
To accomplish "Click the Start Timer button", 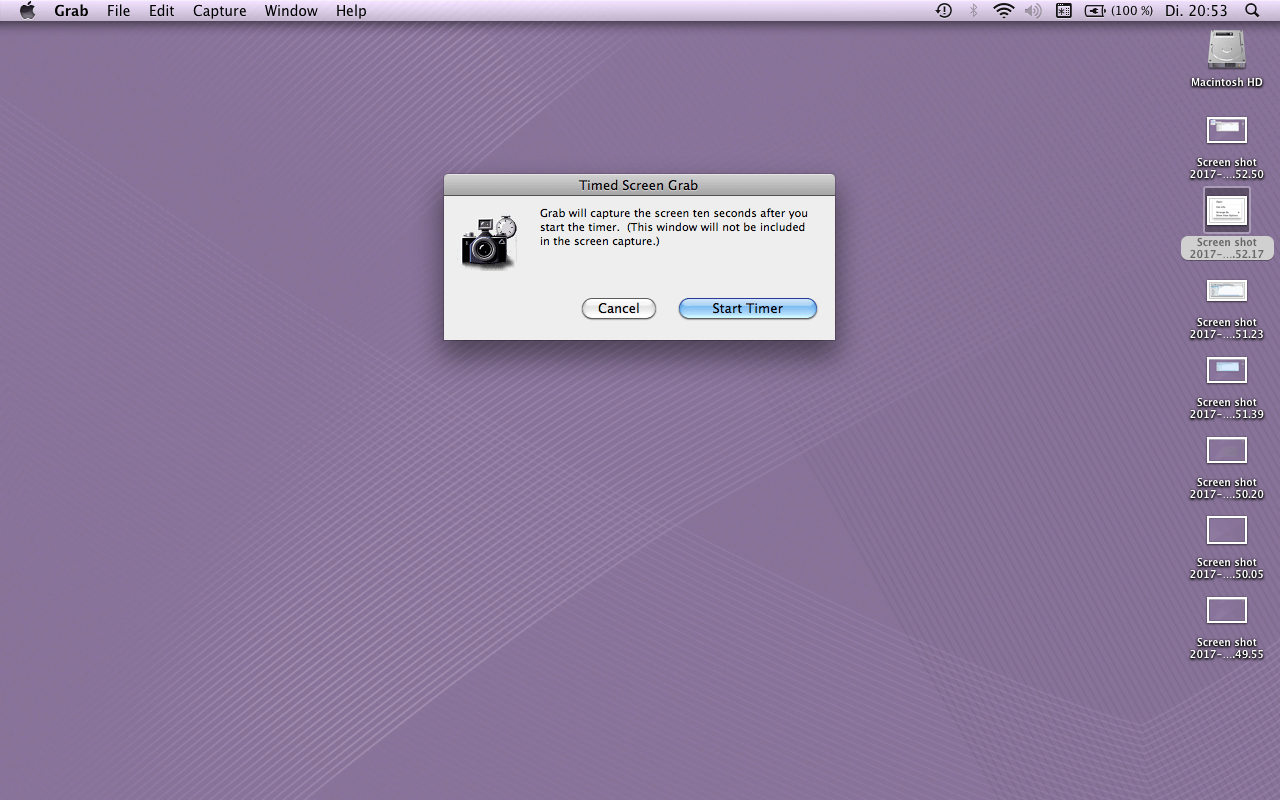I will coord(748,309).
